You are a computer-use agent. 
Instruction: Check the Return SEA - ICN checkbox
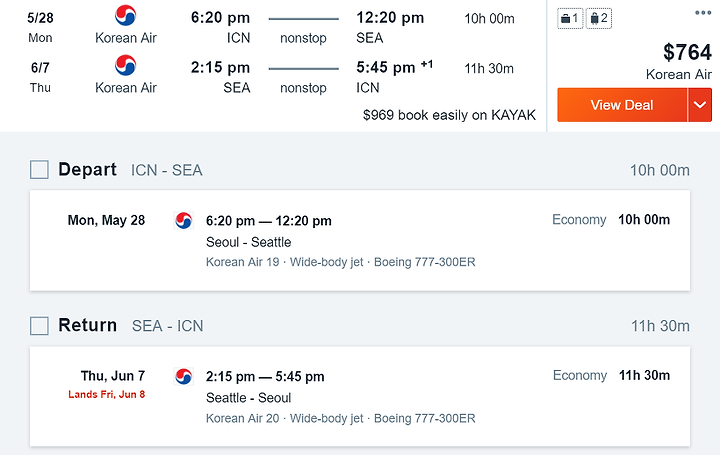pyautogui.click(x=39, y=326)
